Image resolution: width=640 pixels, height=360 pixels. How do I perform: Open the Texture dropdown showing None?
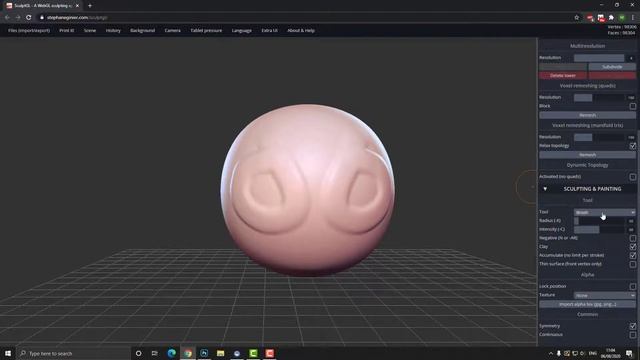[x=605, y=295]
